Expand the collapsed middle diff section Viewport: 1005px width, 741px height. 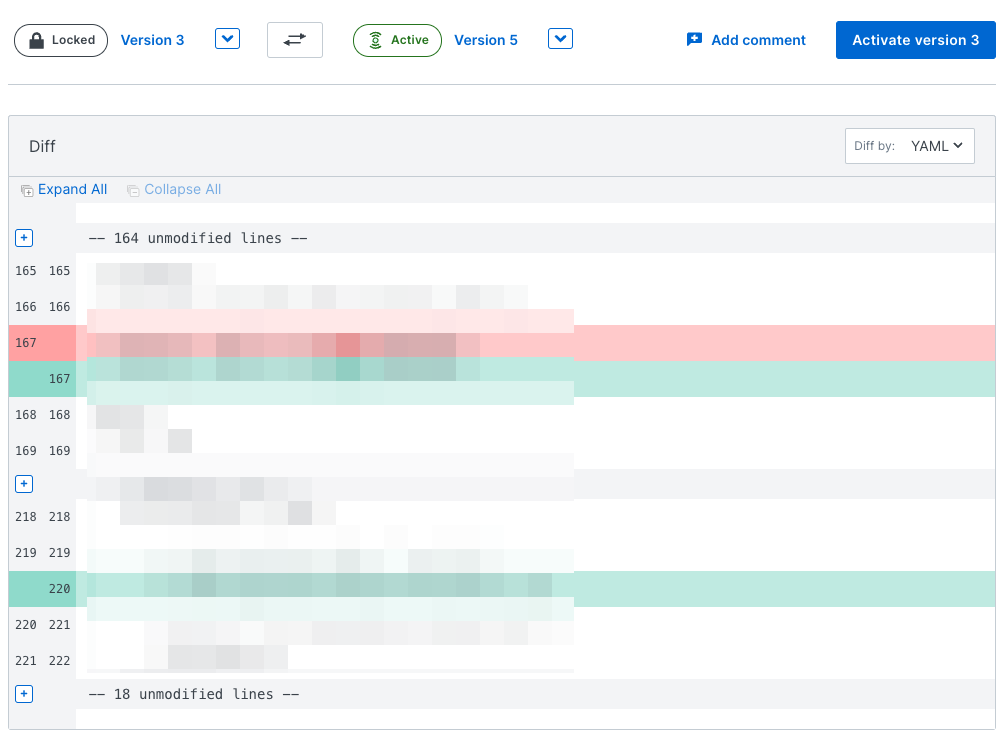pos(25,484)
